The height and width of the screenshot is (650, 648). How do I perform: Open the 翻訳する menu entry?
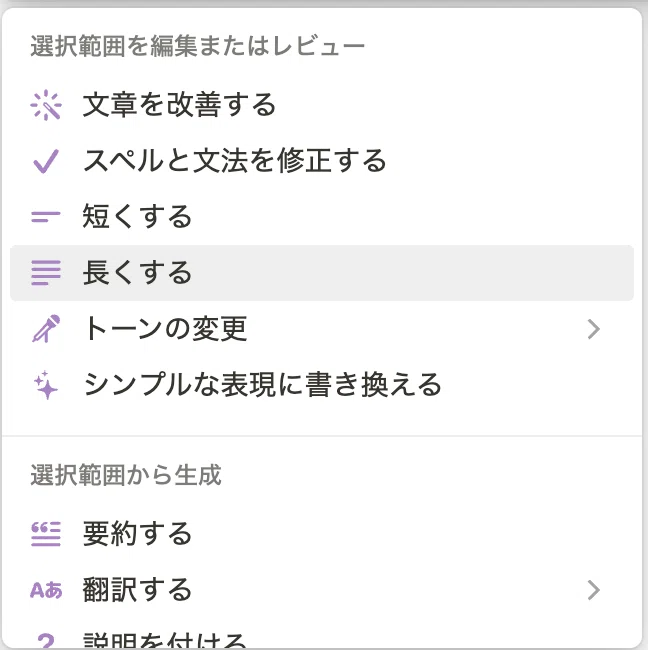click(x=322, y=590)
